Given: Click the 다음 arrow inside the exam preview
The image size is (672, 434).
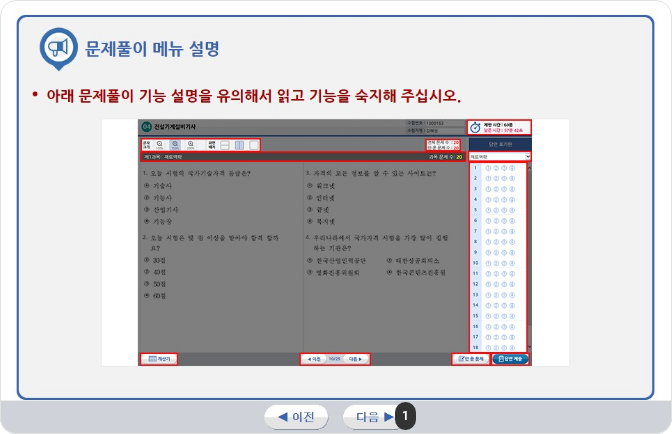Looking at the screenshot, I should 357,358.
